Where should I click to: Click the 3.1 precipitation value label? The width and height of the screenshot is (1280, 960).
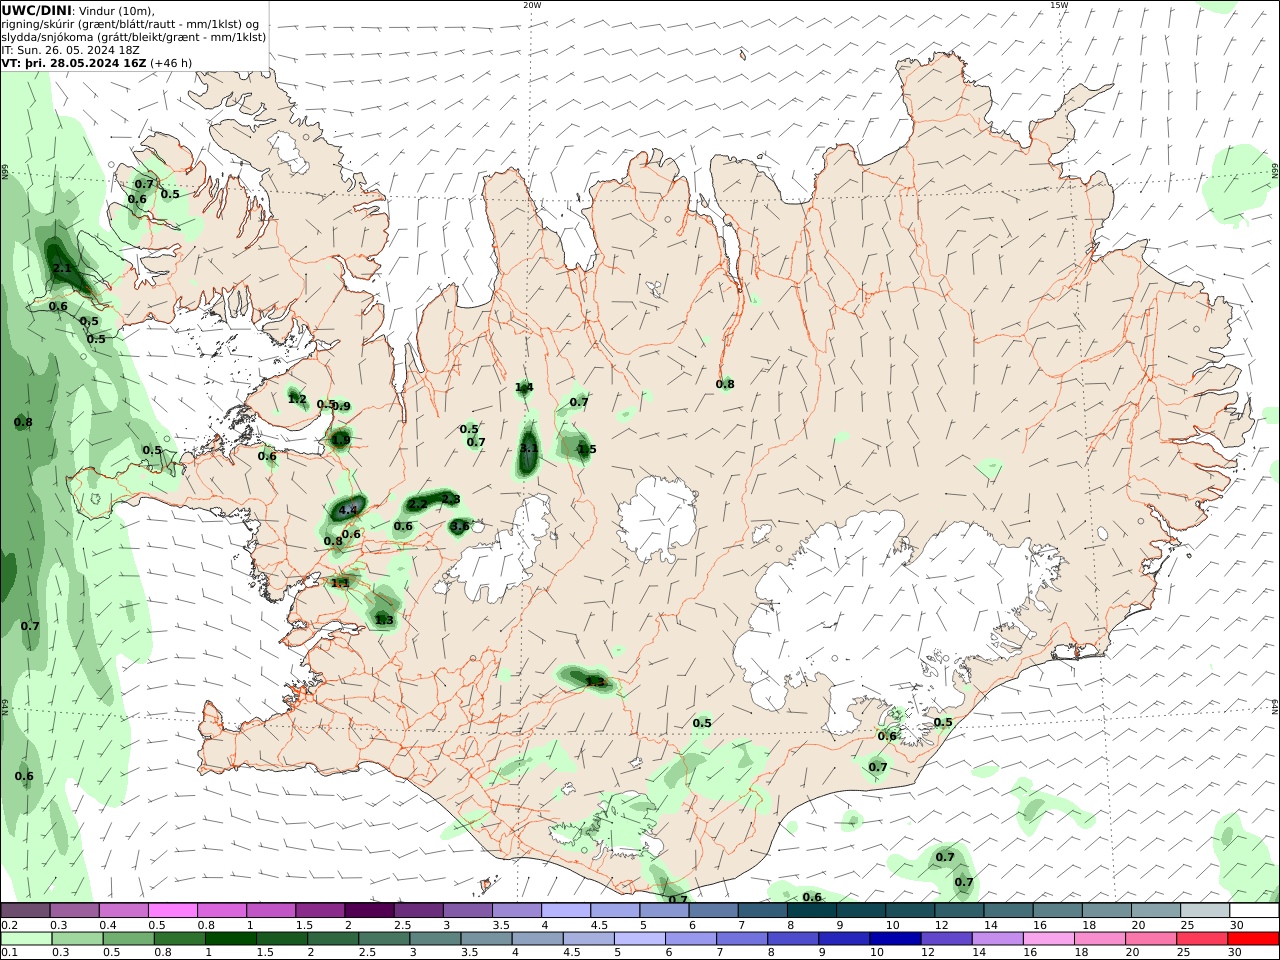(x=528, y=448)
